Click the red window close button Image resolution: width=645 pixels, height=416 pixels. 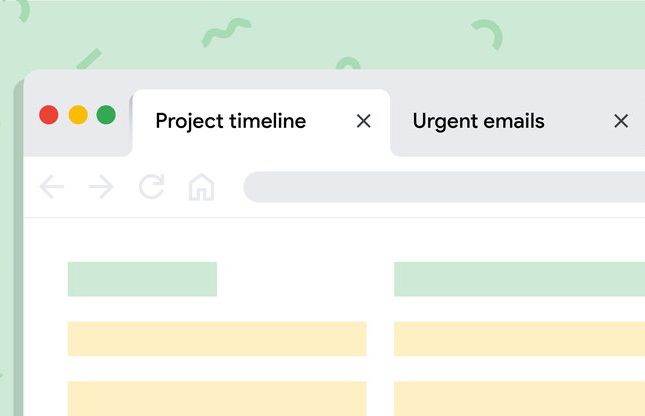coord(48,115)
